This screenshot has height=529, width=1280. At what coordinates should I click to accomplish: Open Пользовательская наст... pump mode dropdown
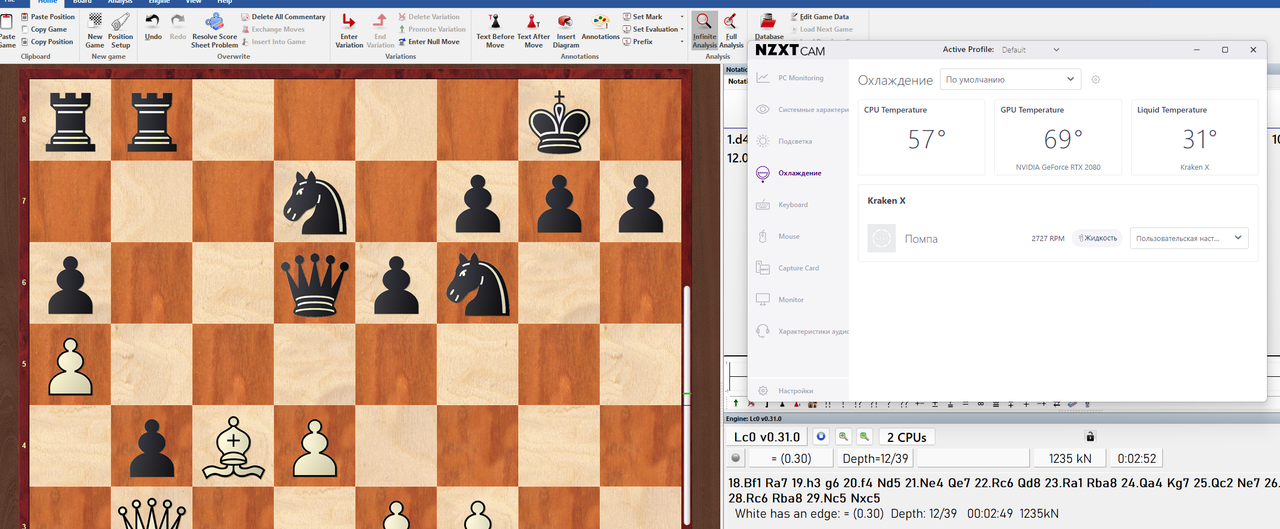pos(1189,238)
